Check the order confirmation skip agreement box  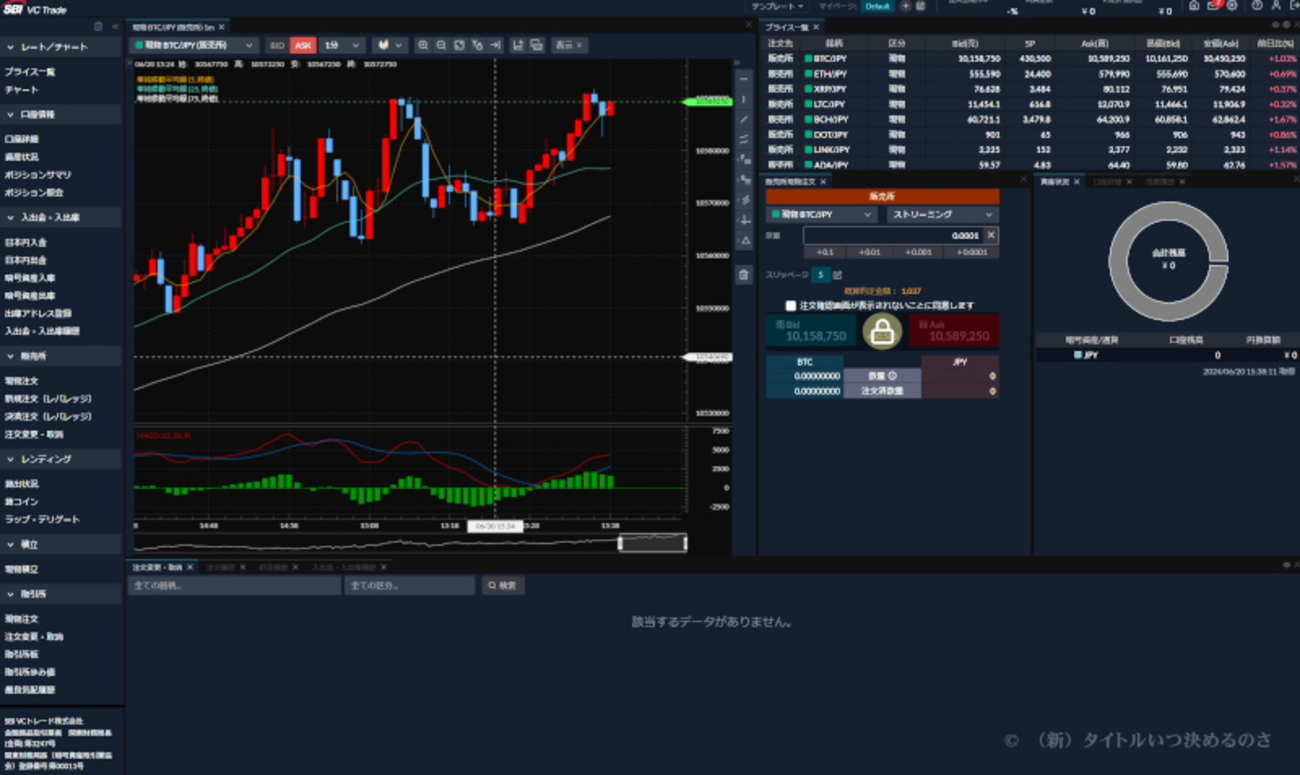(791, 306)
